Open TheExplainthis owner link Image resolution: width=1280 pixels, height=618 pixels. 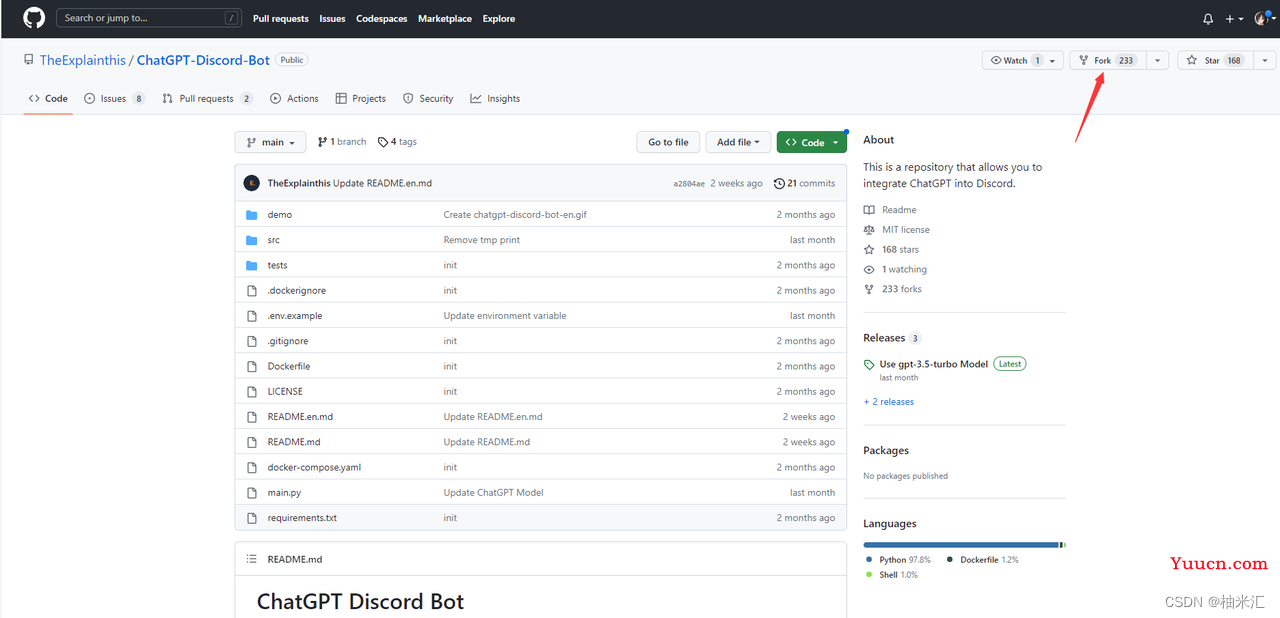pyautogui.click(x=83, y=60)
